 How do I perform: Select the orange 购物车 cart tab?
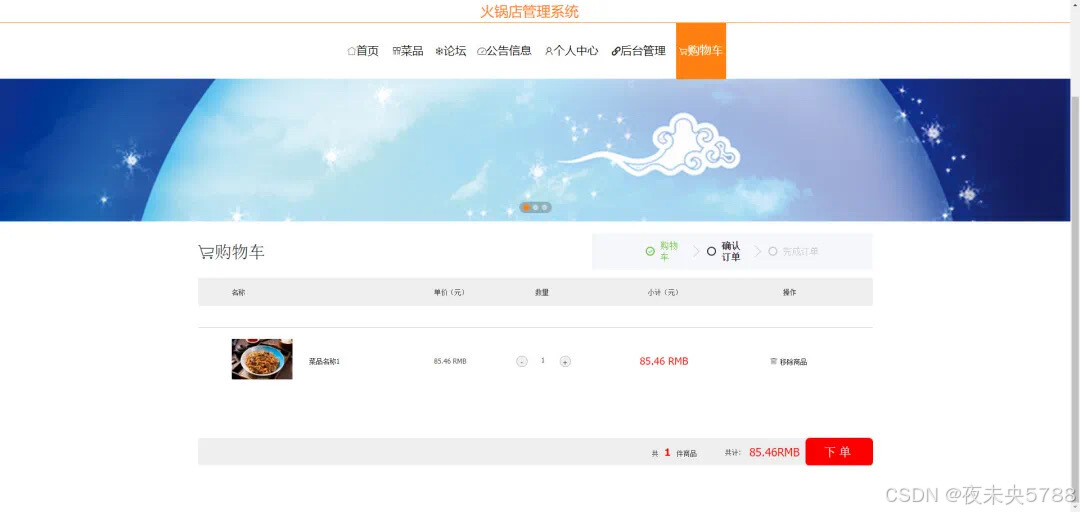coord(700,51)
